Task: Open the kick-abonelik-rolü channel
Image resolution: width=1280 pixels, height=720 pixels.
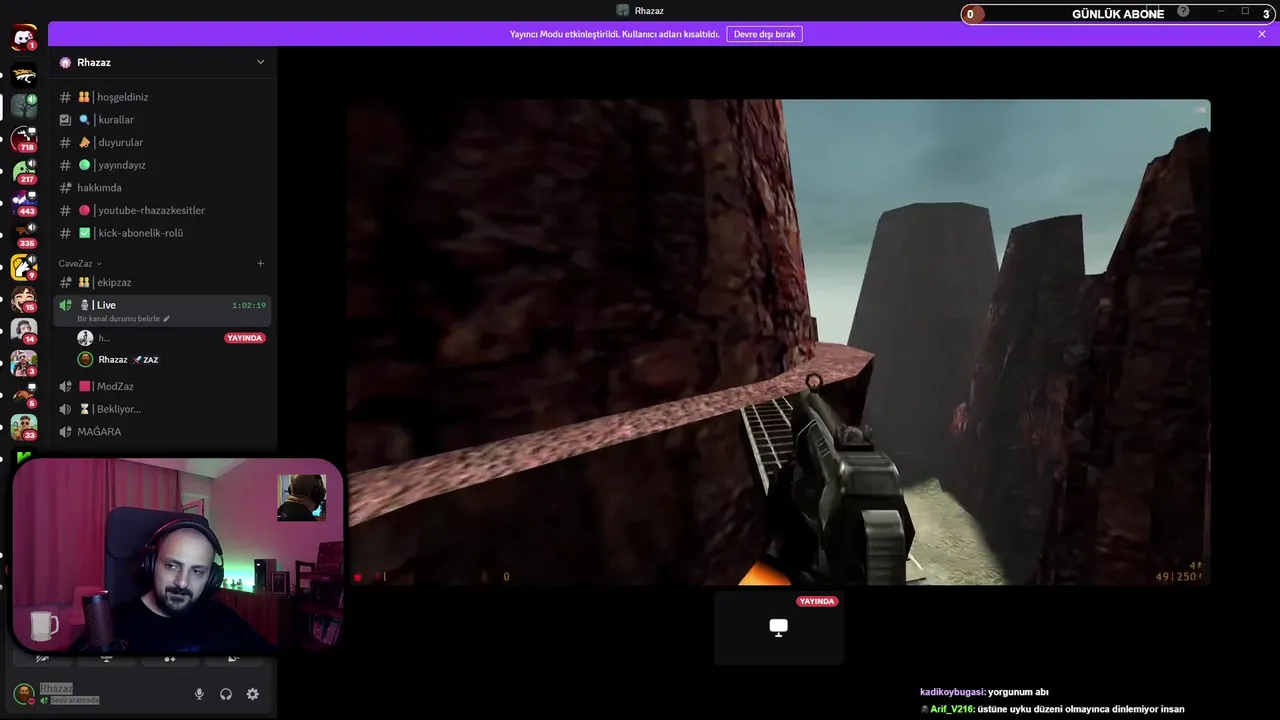Action: click(x=162, y=233)
